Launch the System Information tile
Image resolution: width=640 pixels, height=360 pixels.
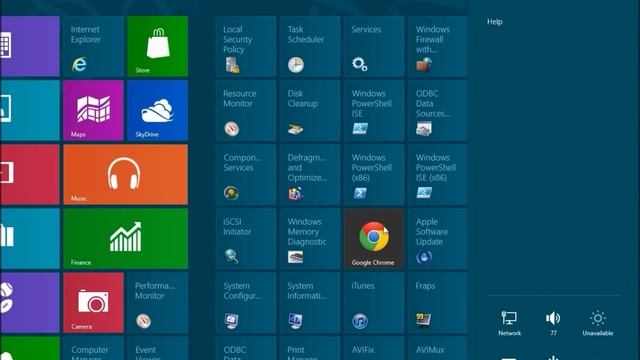click(x=310, y=302)
